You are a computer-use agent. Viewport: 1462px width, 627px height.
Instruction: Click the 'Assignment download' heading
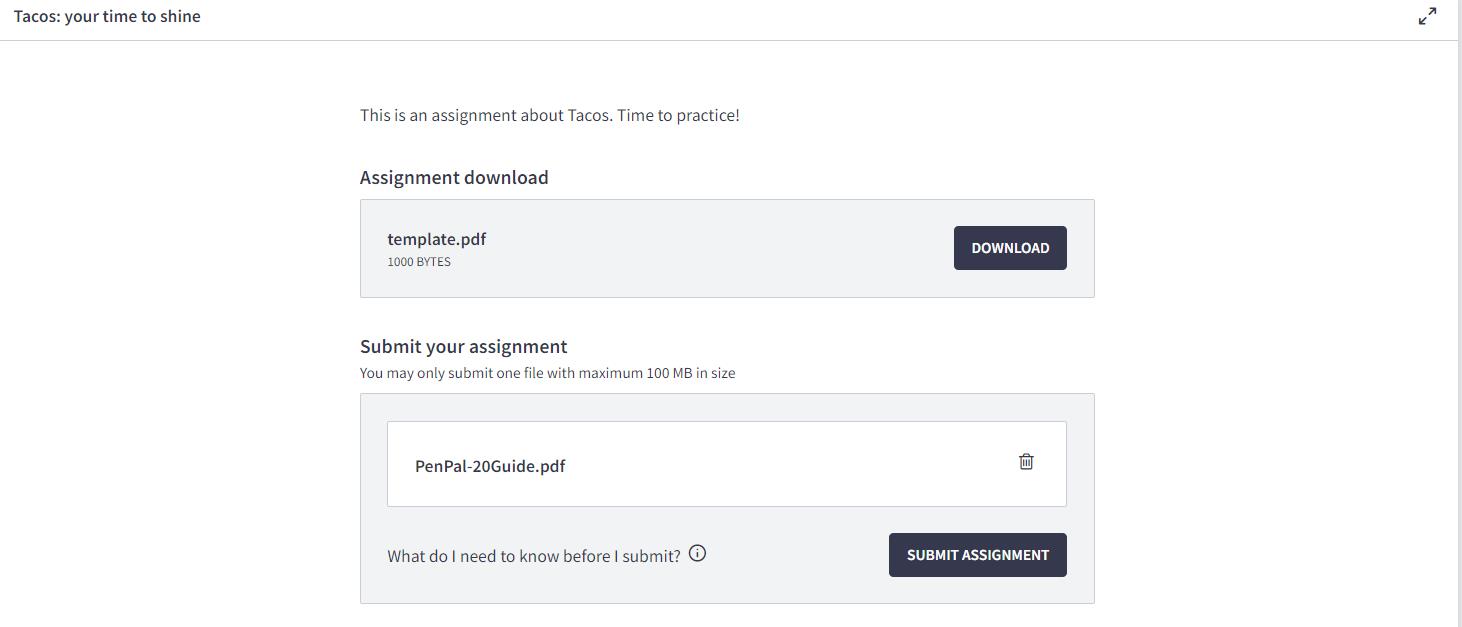454,177
